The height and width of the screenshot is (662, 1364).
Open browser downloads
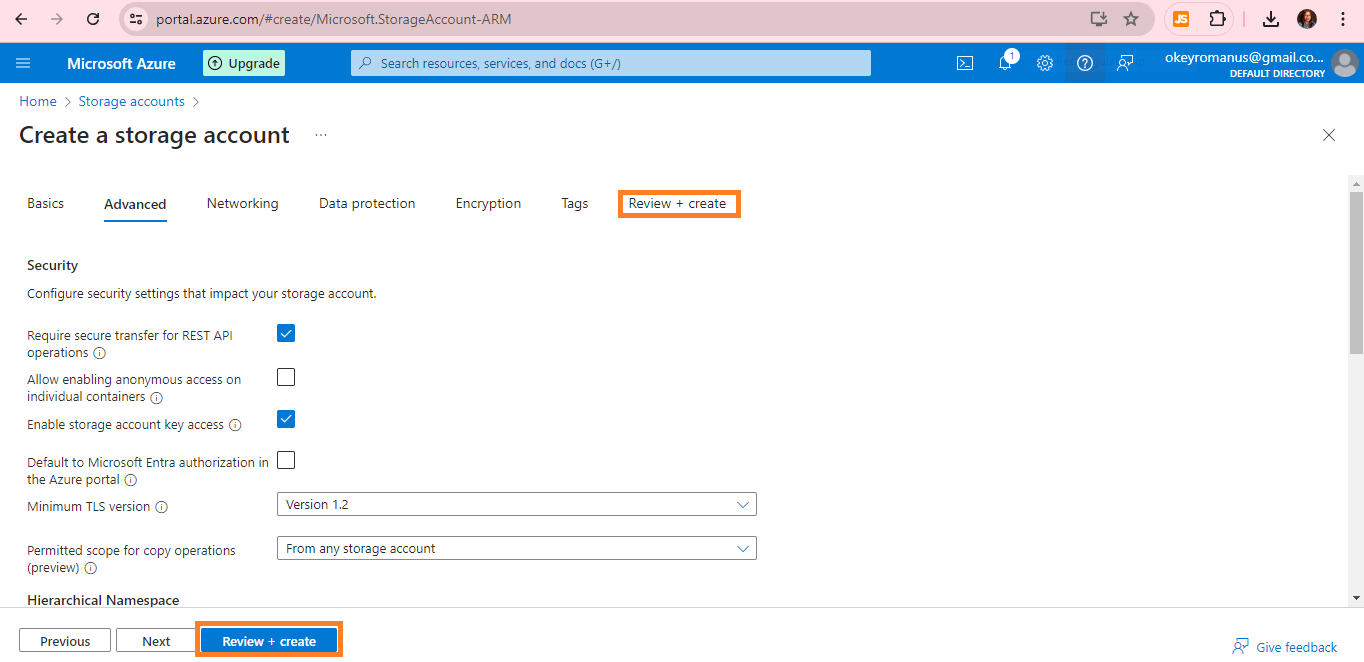(x=1271, y=19)
